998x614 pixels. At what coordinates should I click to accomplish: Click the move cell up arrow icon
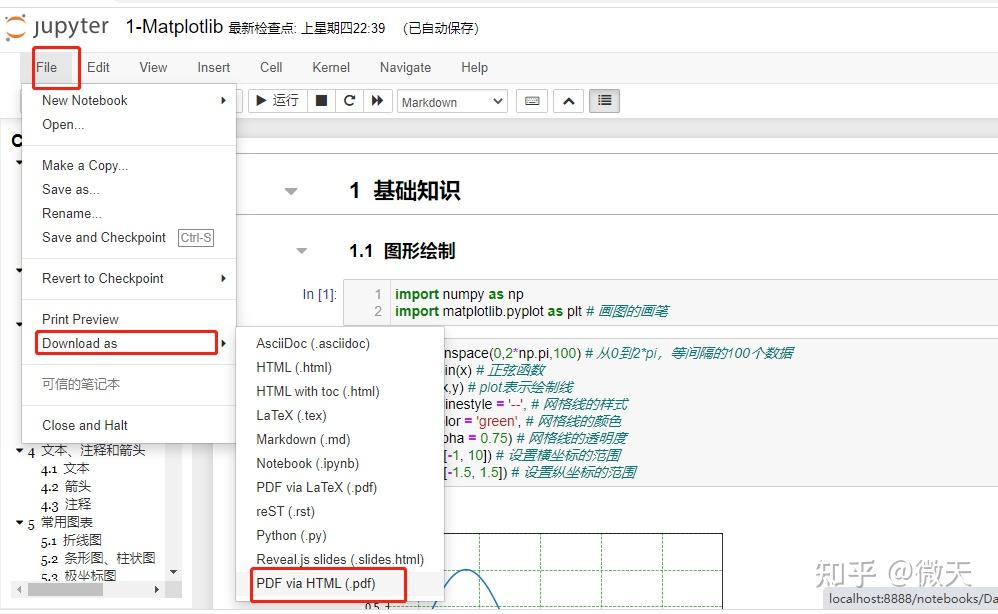568,100
